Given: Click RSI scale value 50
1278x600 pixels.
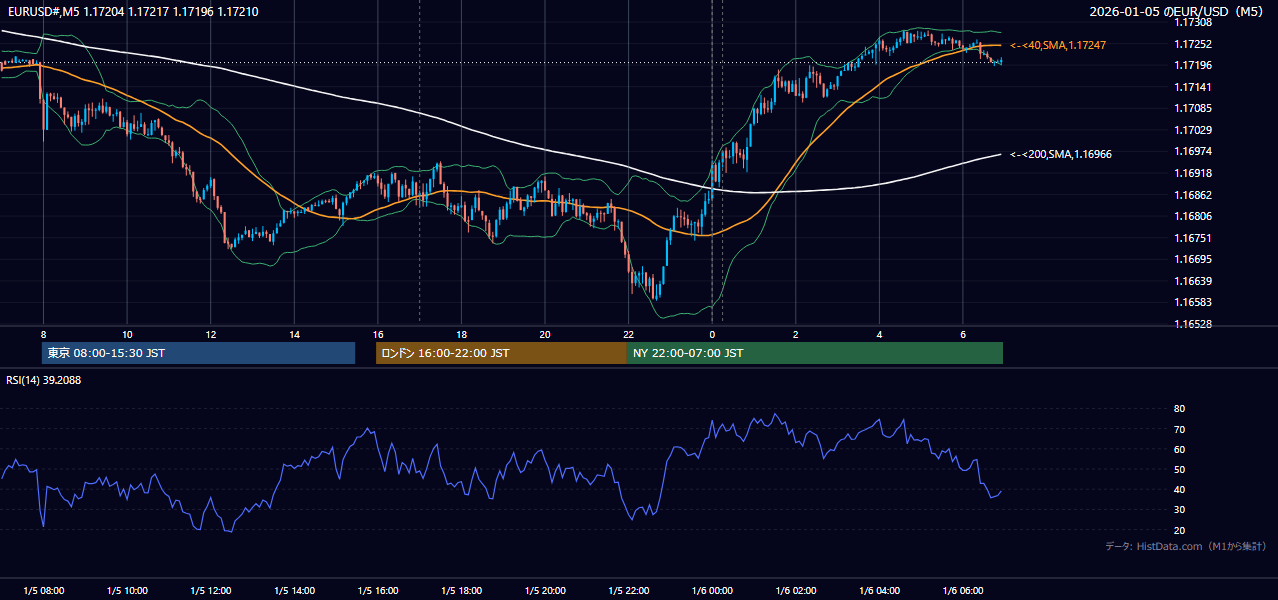Looking at the screenshot, I should (x=1180, y=469).
